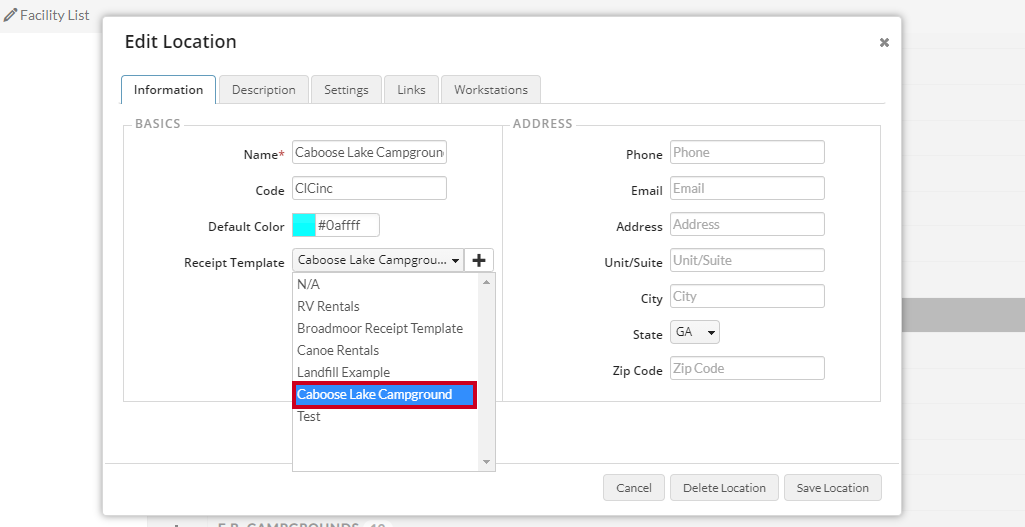The image size is (1025, 527).
Task: Open the Settings tab
Action: [x=346, y=90]
